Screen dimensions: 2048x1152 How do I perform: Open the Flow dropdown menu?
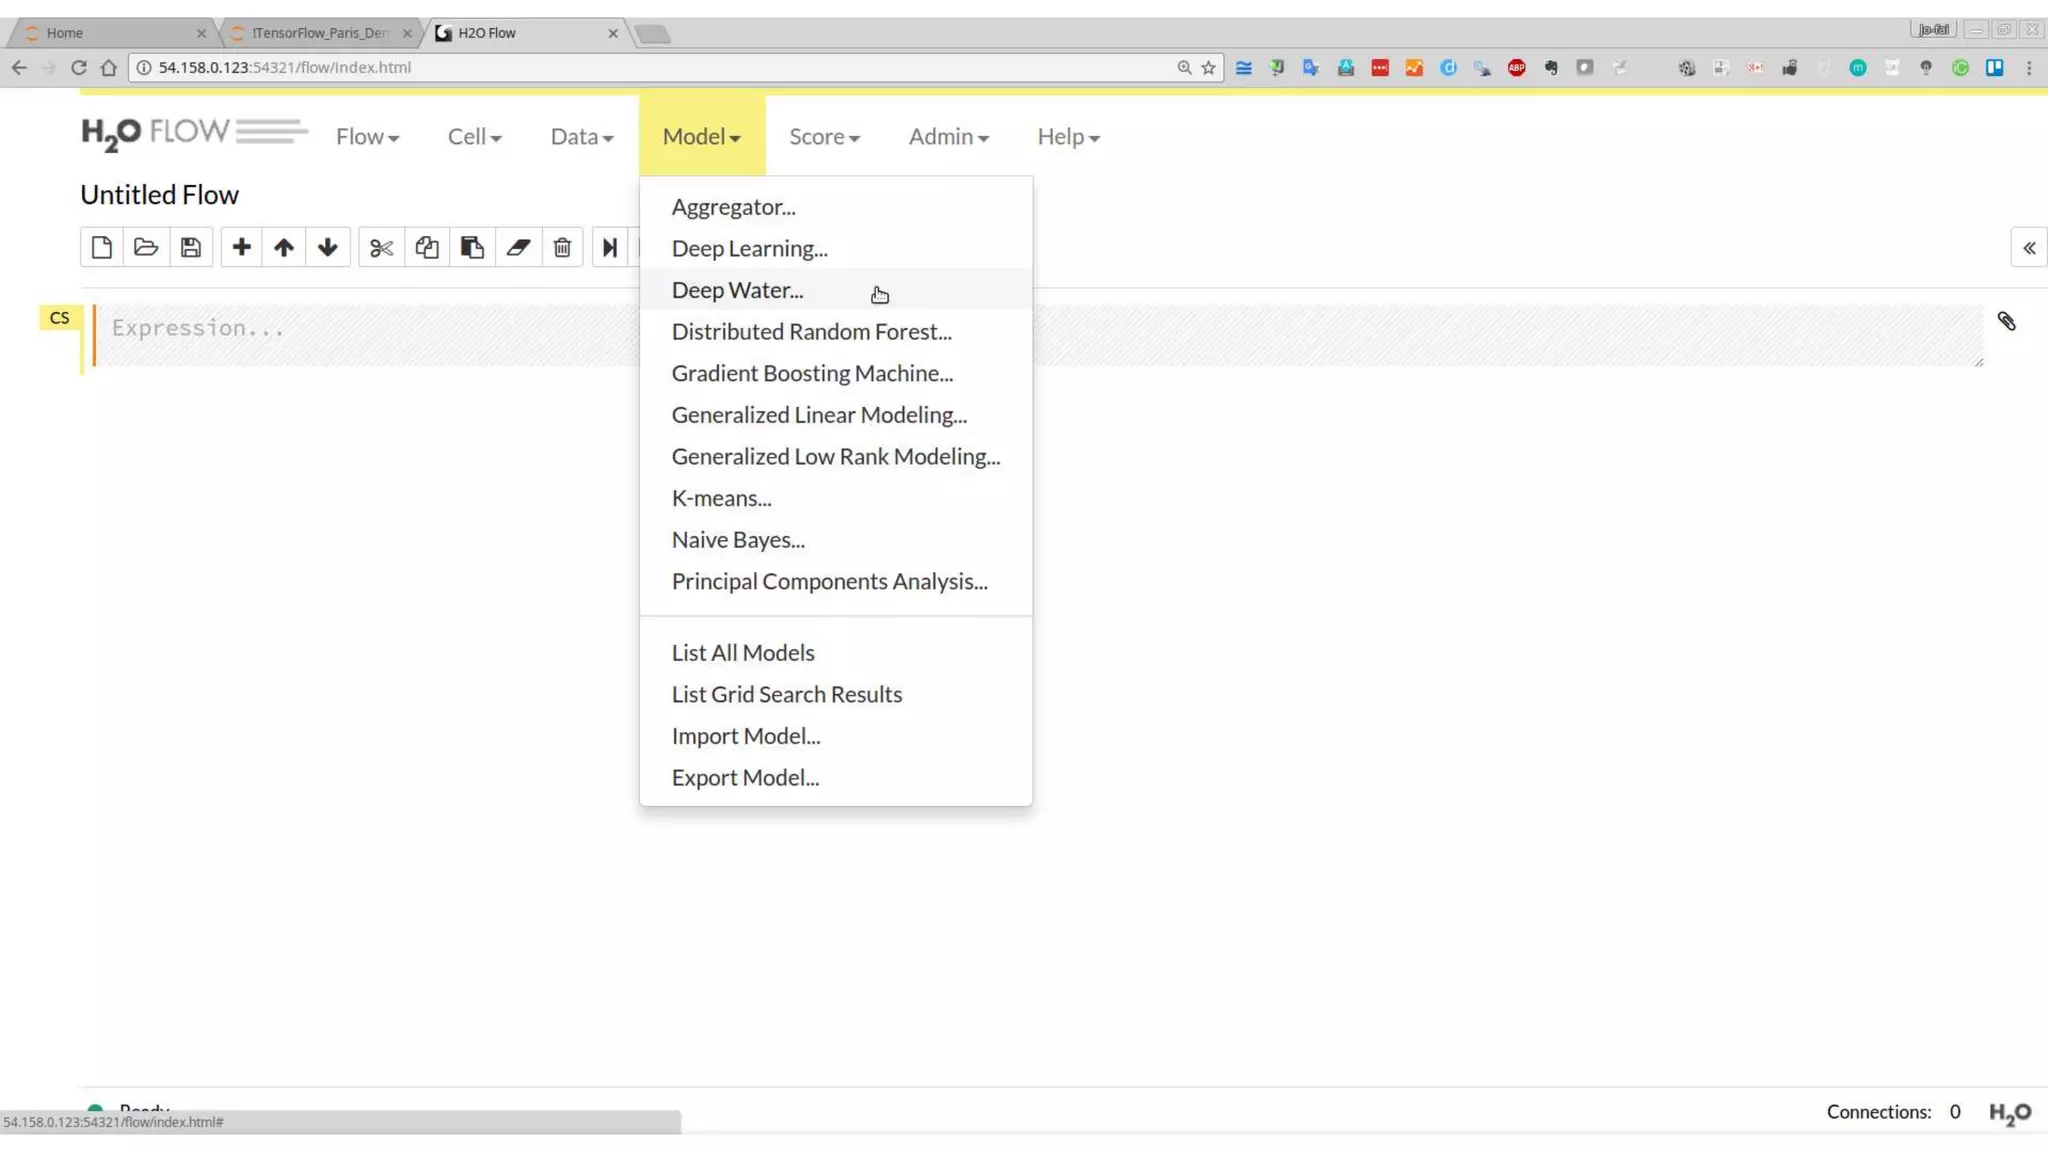coord(367,136)
